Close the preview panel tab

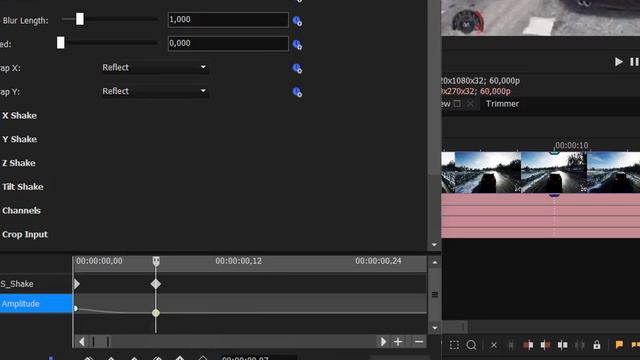coord(470,104)
